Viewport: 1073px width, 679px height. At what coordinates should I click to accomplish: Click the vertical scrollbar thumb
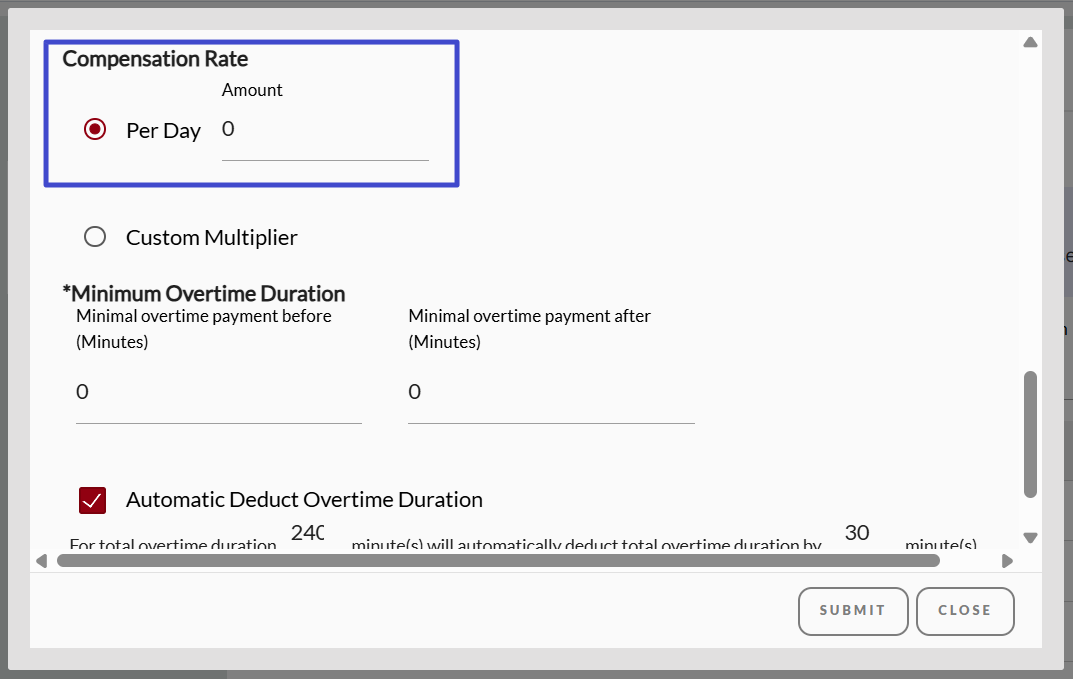coord(1030,434)
